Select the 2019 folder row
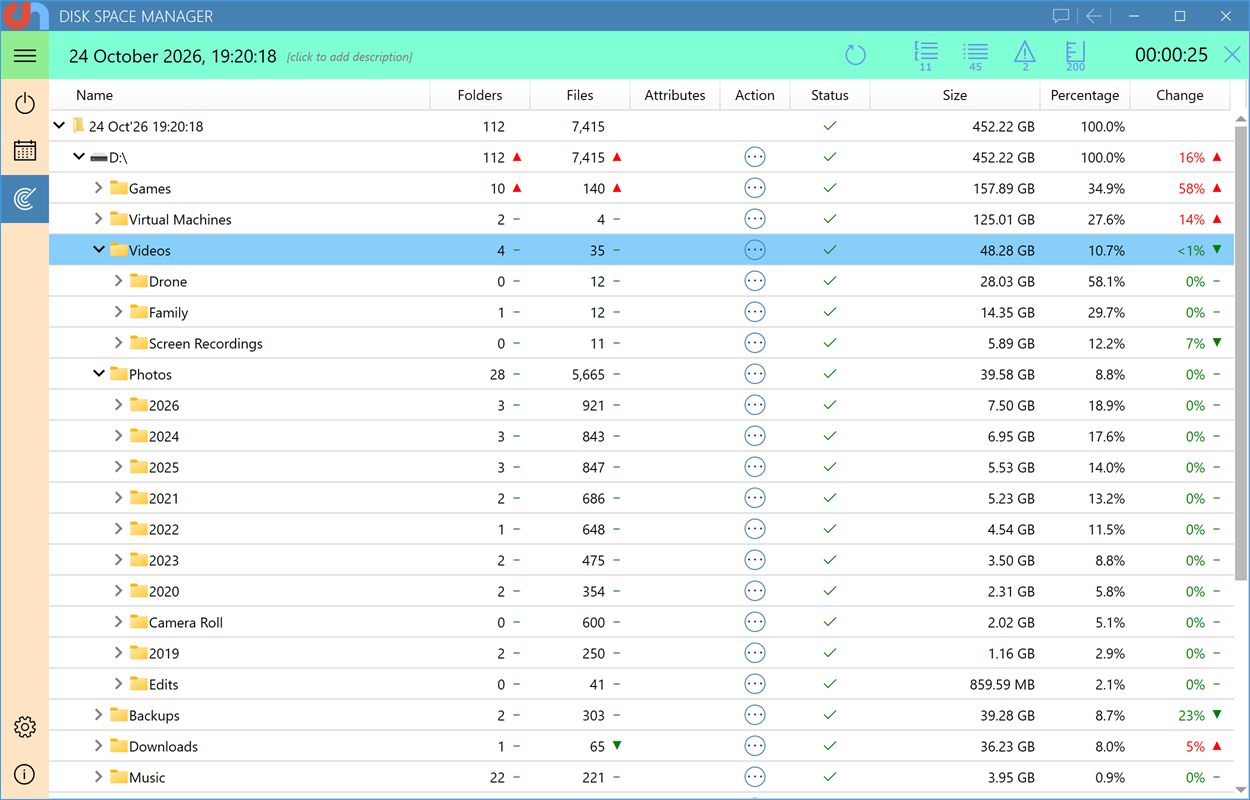 pos(641,653)
